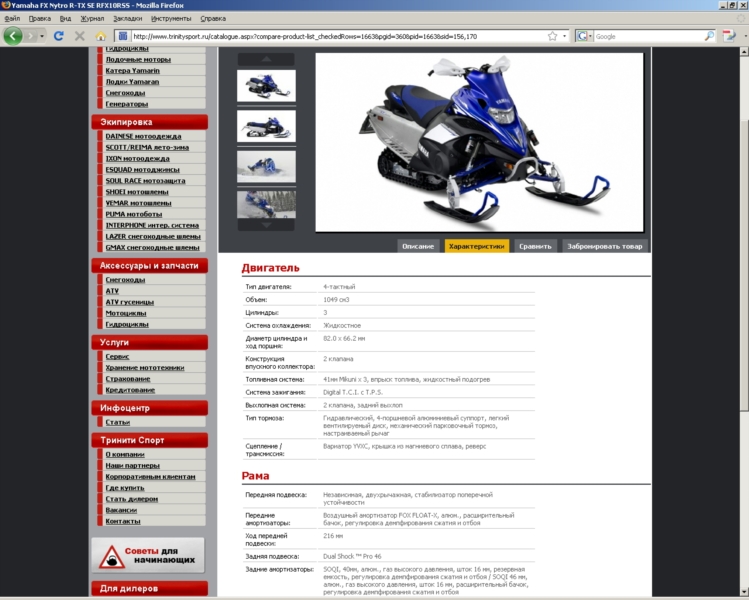Open the Закладки menu
This screenshot has height=600, width=749.
[x=128, y=19]
